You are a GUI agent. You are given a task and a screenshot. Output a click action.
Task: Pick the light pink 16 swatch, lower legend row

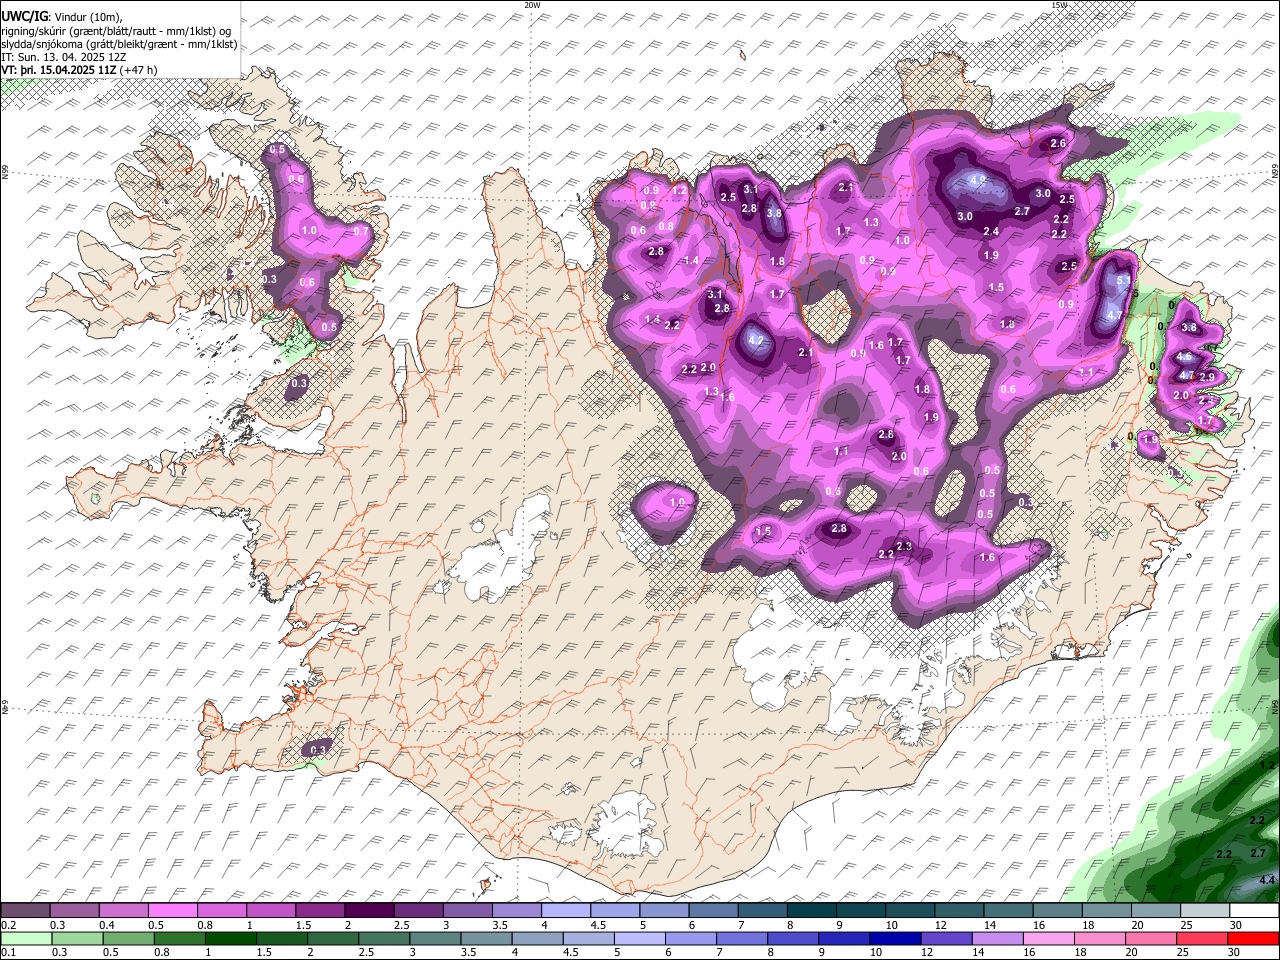(1049, 938)
